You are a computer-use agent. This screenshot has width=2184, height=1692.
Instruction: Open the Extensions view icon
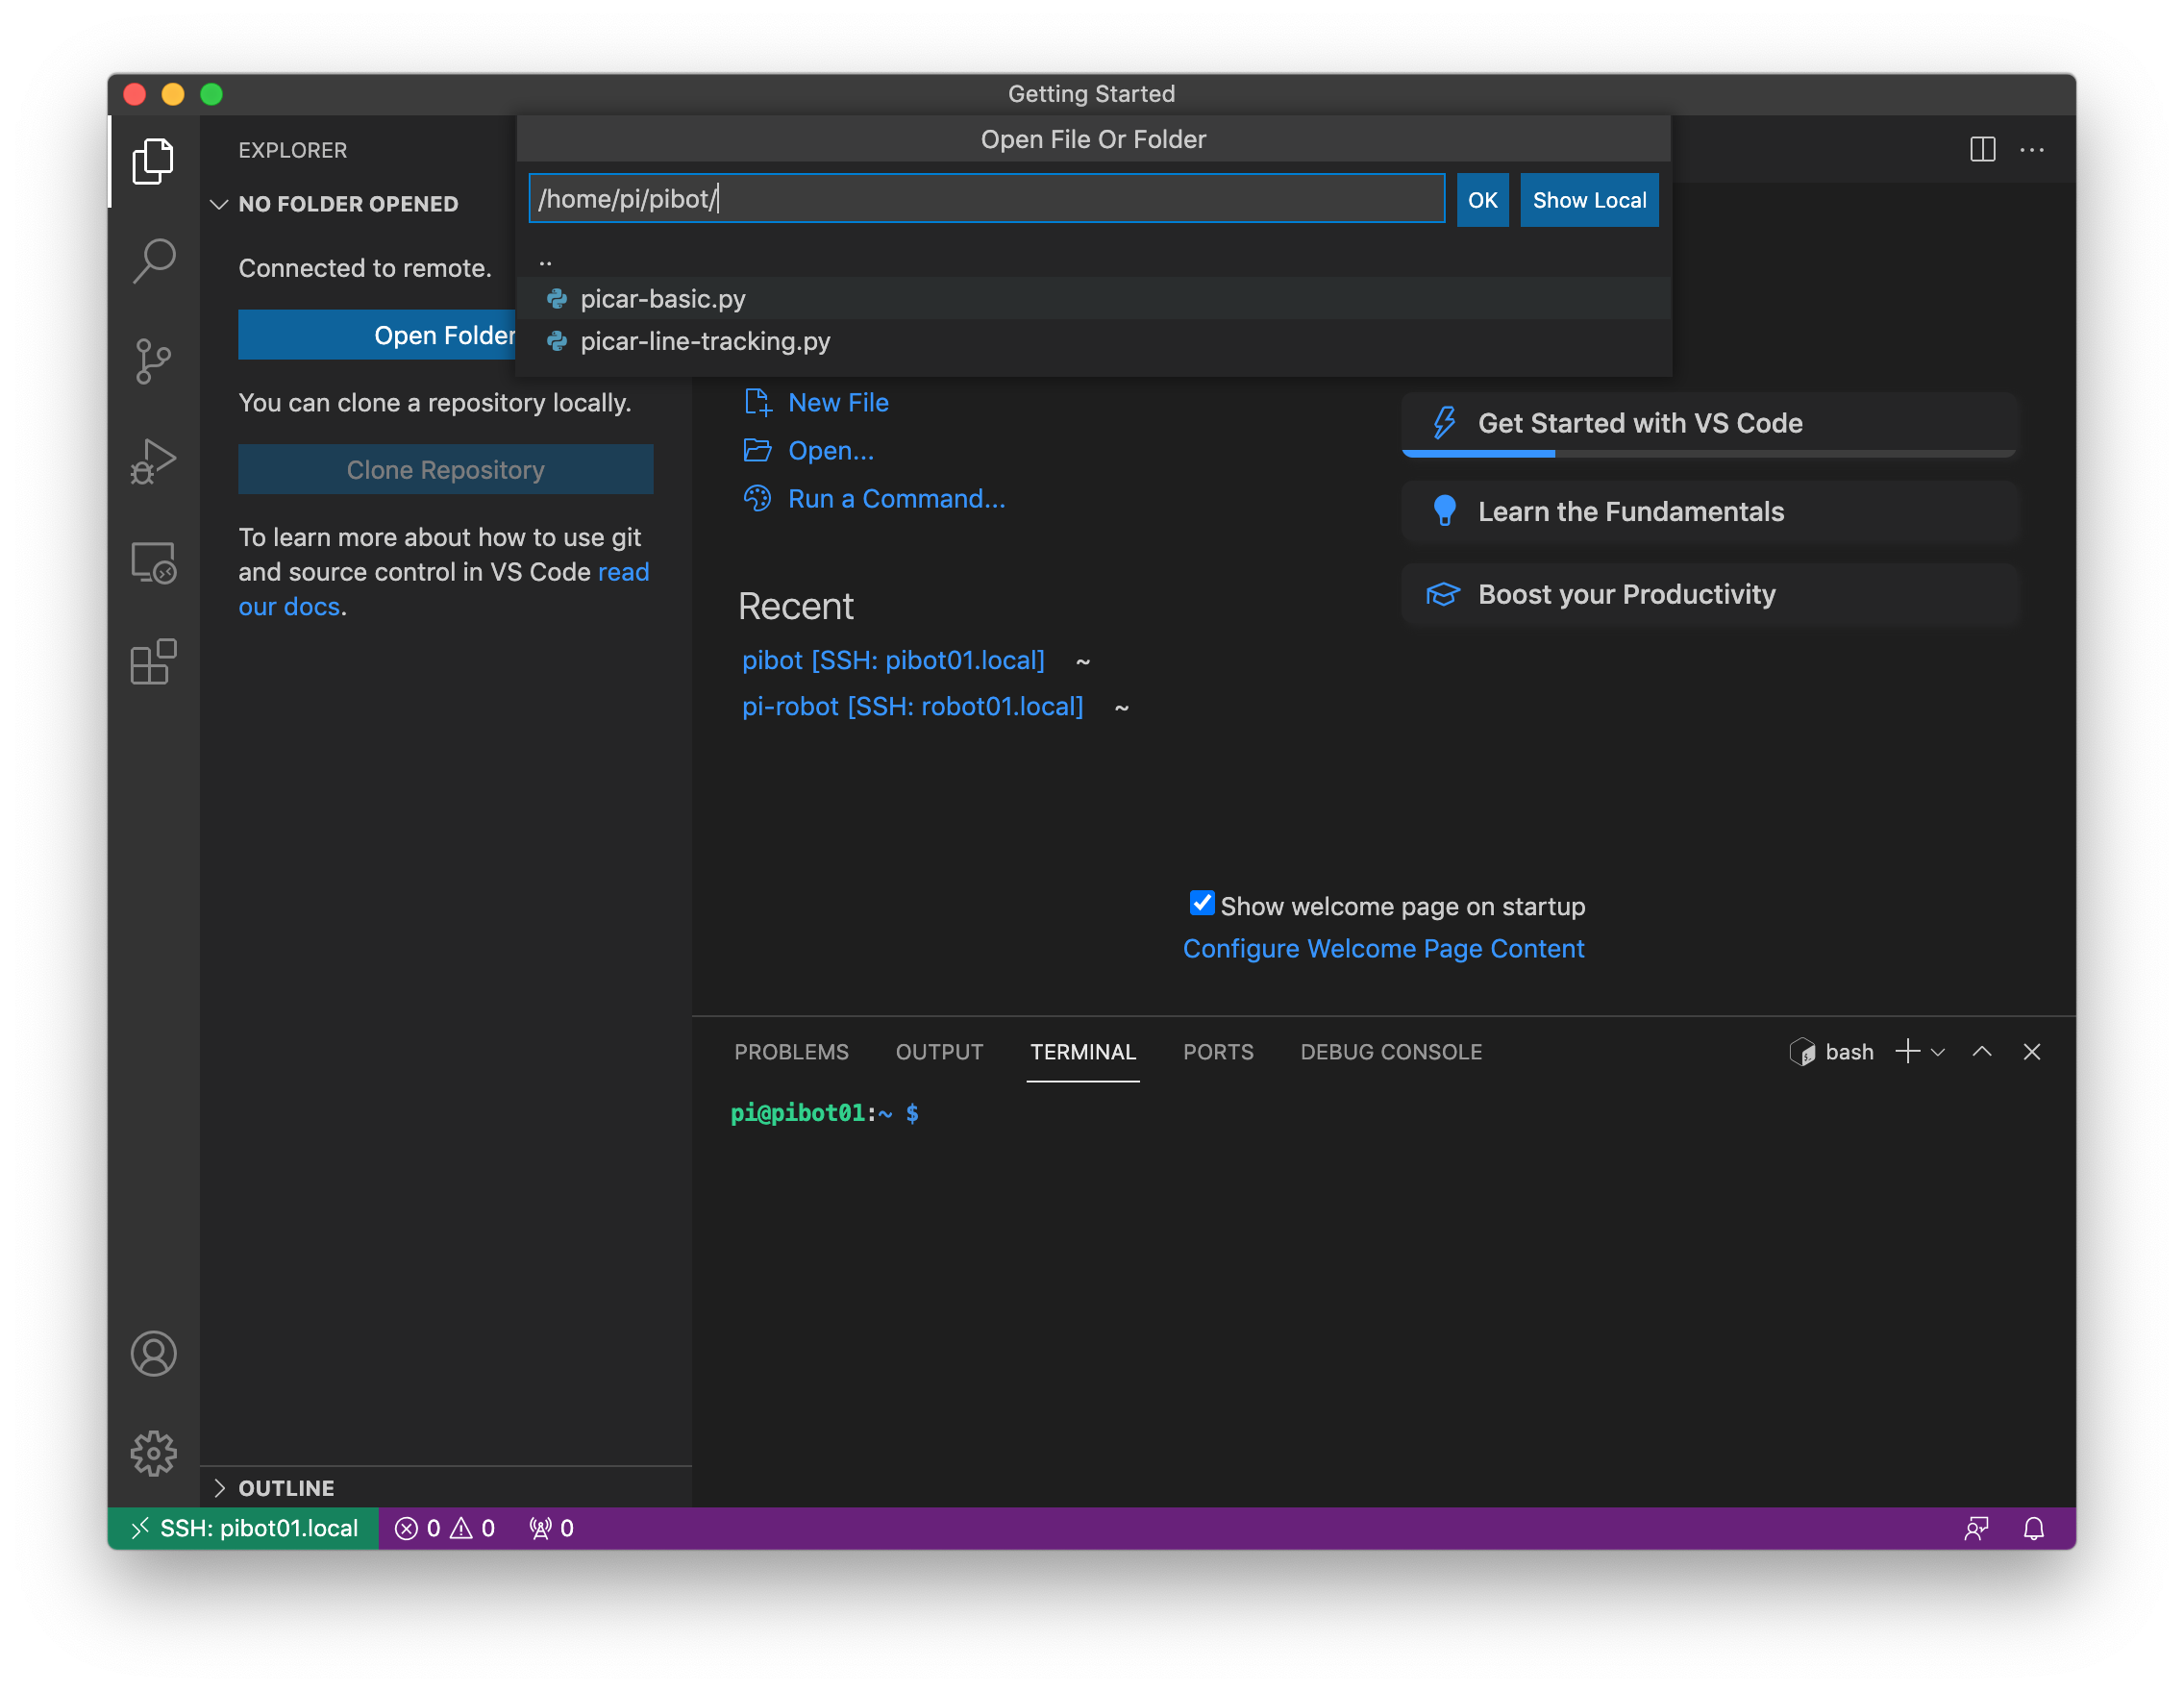click(153, 661)
